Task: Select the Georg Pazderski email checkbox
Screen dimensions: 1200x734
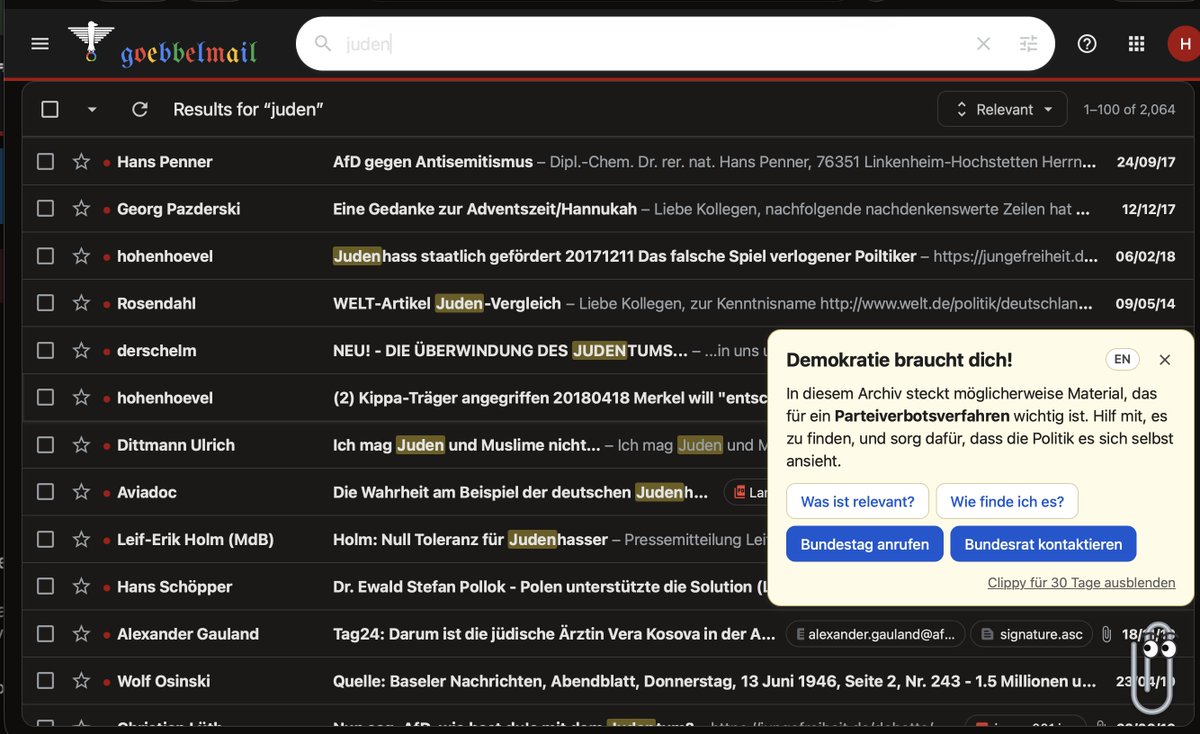Action: pyautogui.click(x=45, y=209)
